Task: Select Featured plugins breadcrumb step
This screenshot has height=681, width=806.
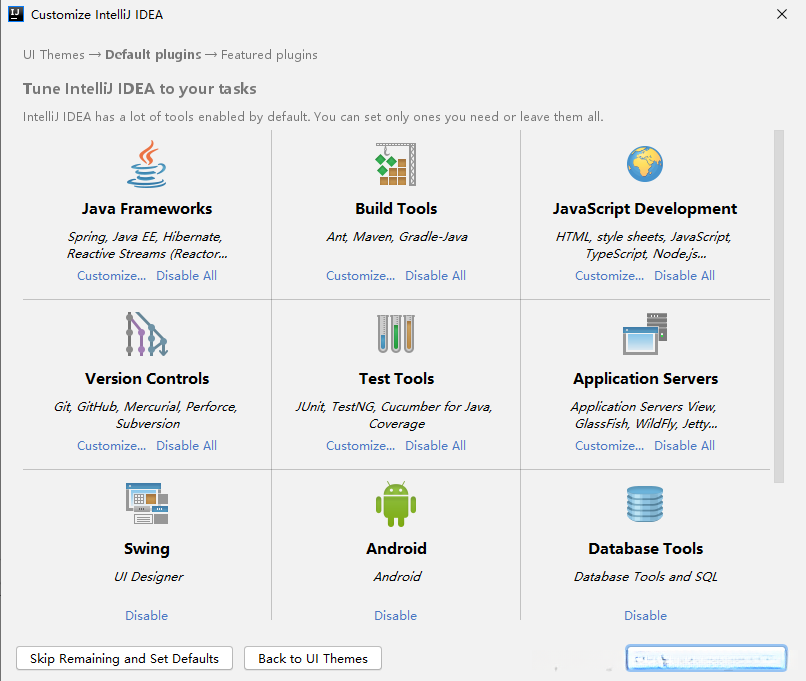Action: click(x=269, y=55)
